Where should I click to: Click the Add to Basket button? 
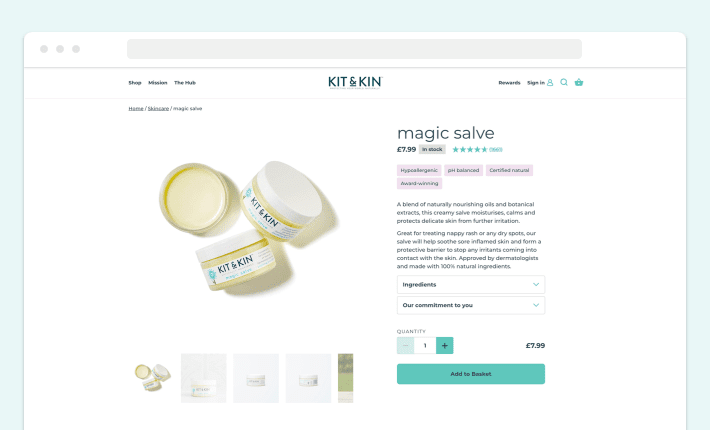pos(471,374)
